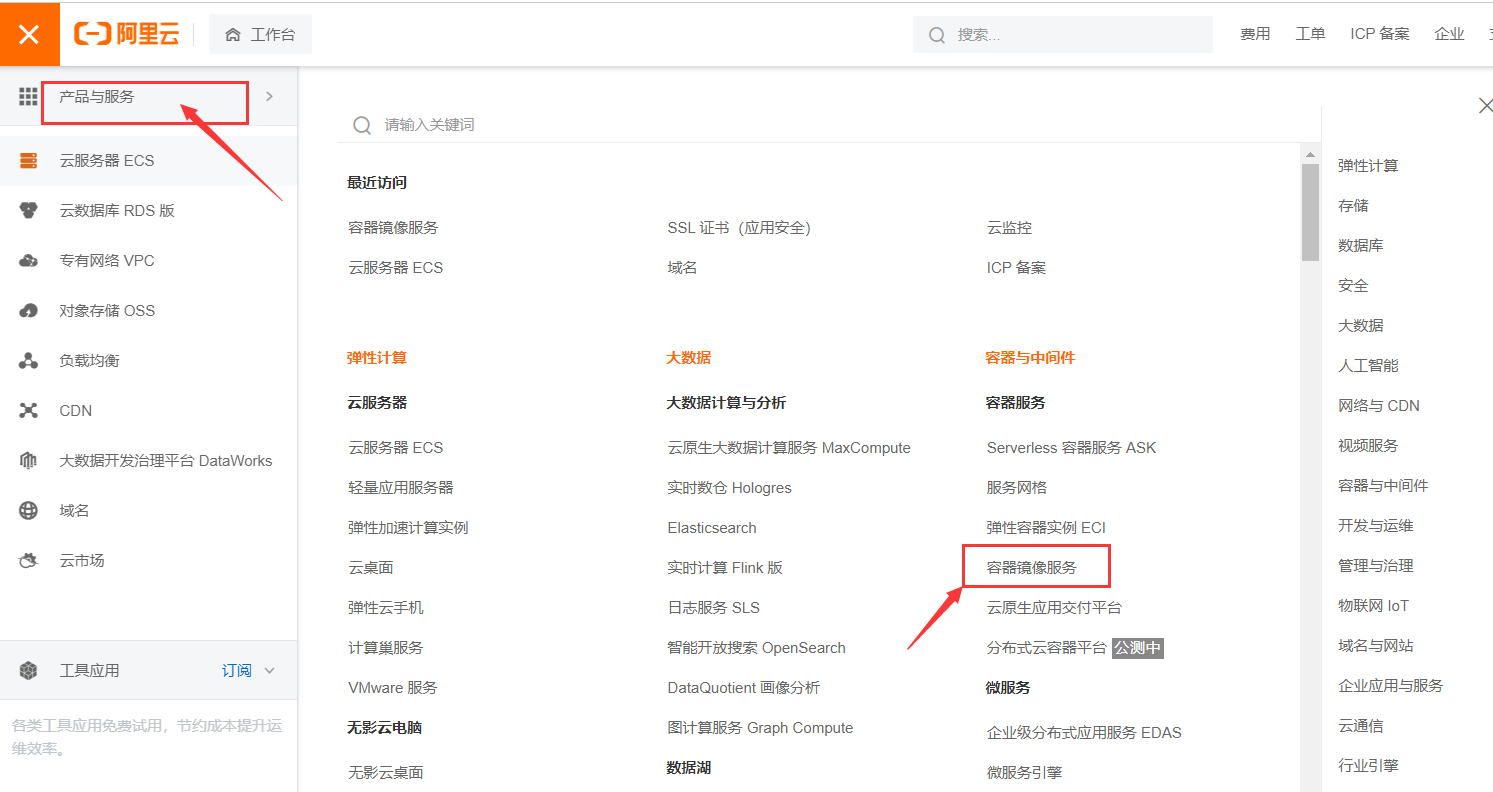Open 智能开放搜索 OpenSearch link
This screenshot has width=1493, height=792.
(x=756, y=648)
